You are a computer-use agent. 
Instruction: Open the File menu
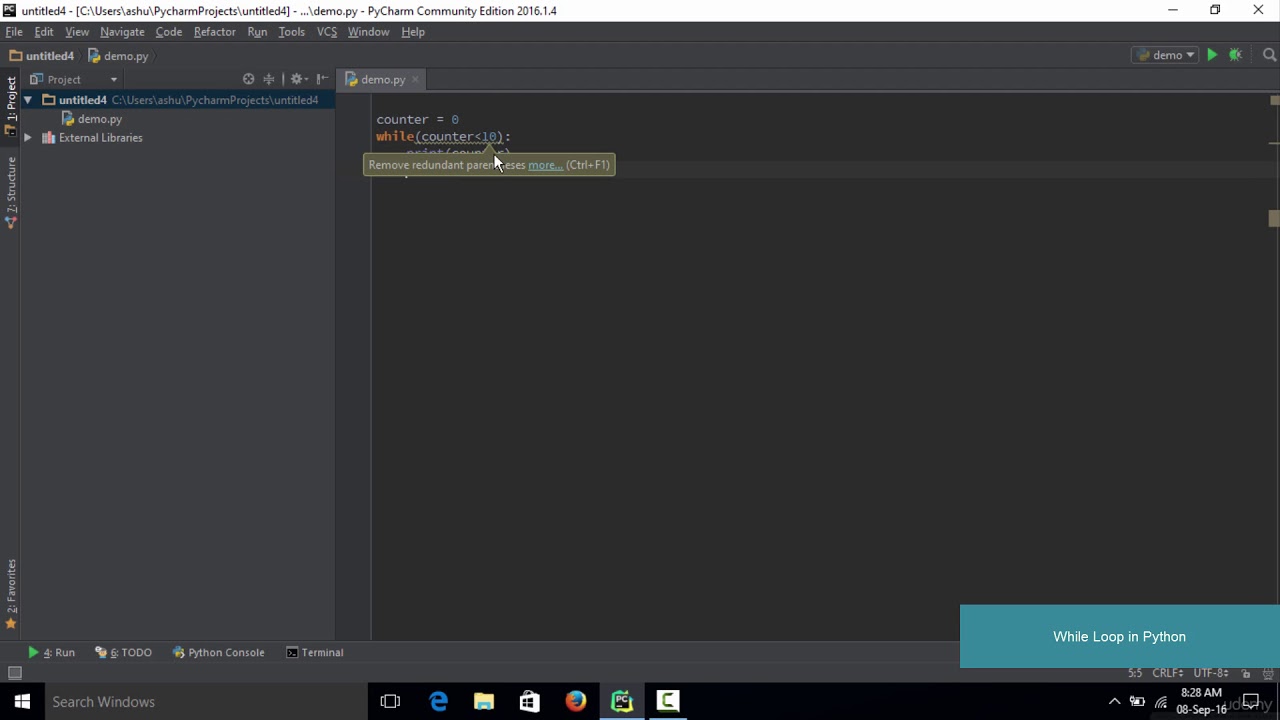coord(14,32)
